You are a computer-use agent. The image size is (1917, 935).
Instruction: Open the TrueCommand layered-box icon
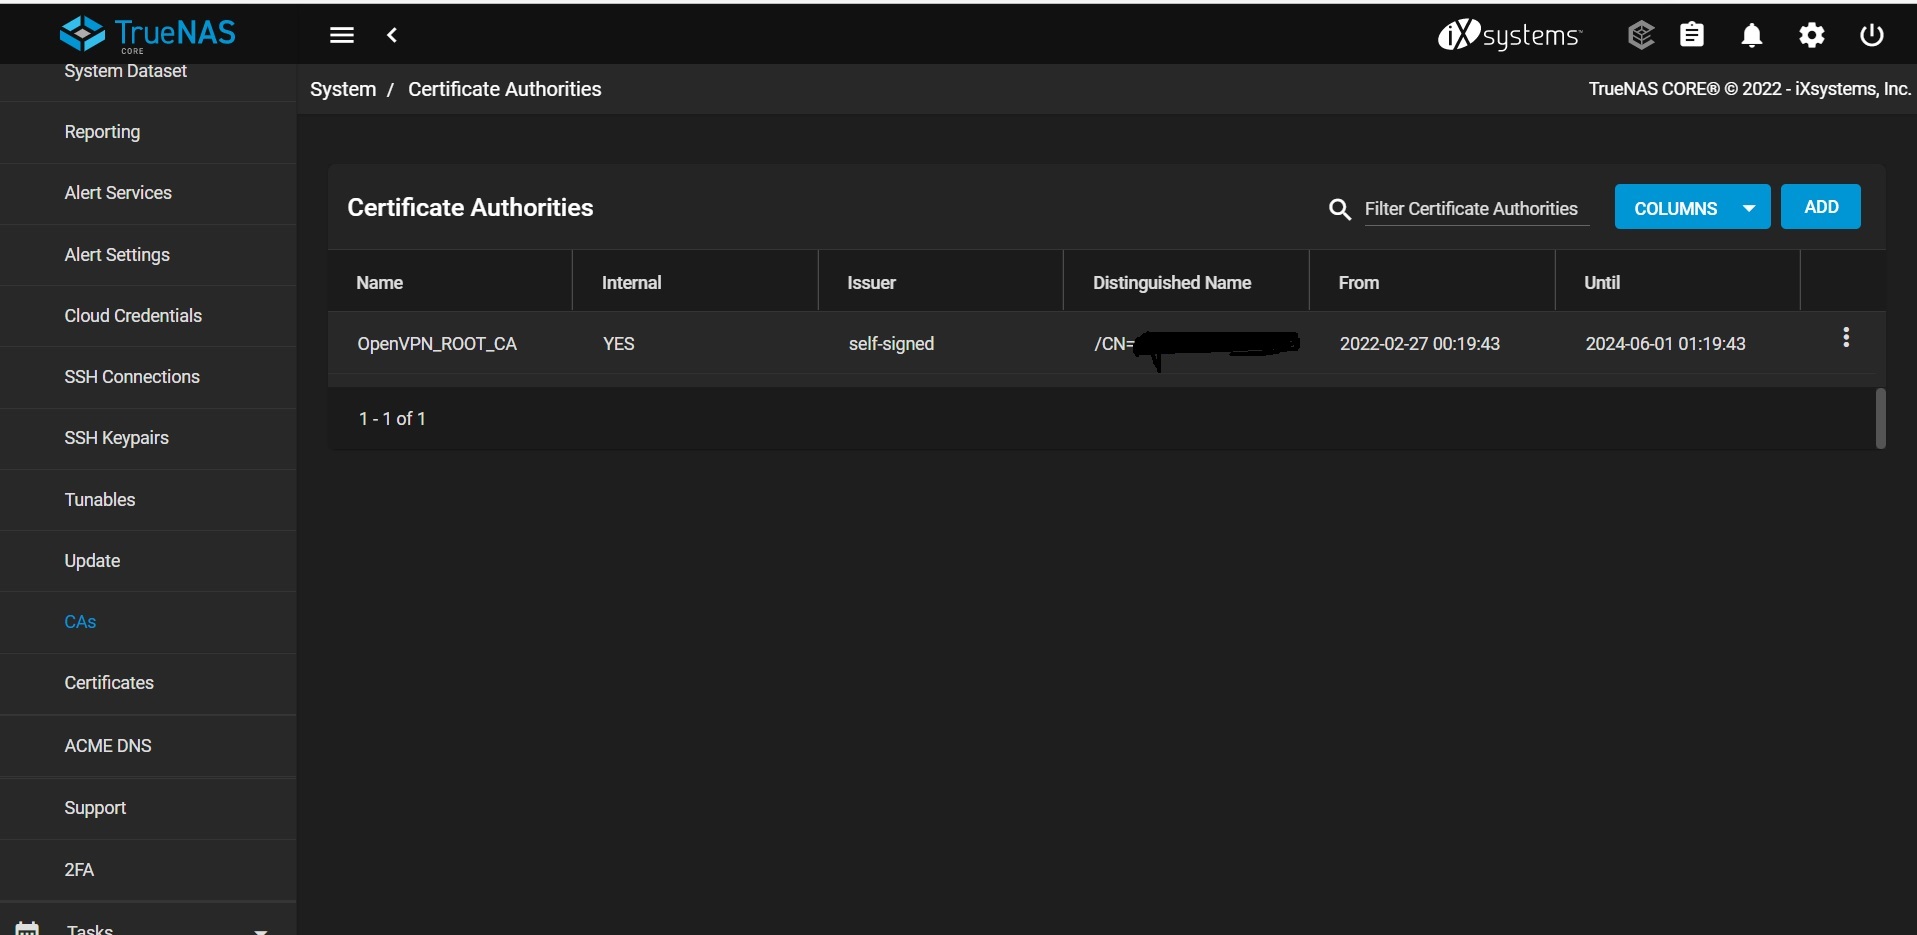click(x=1640, y=35)
